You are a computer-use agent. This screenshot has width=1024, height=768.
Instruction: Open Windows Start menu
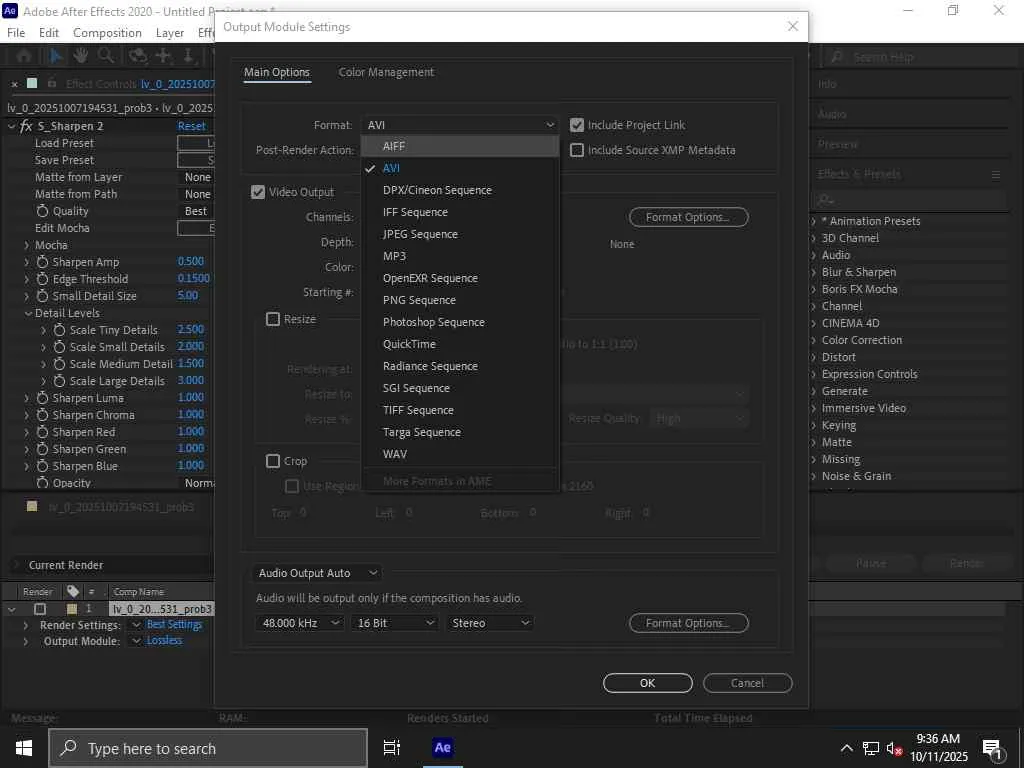[x=24, y=748]
